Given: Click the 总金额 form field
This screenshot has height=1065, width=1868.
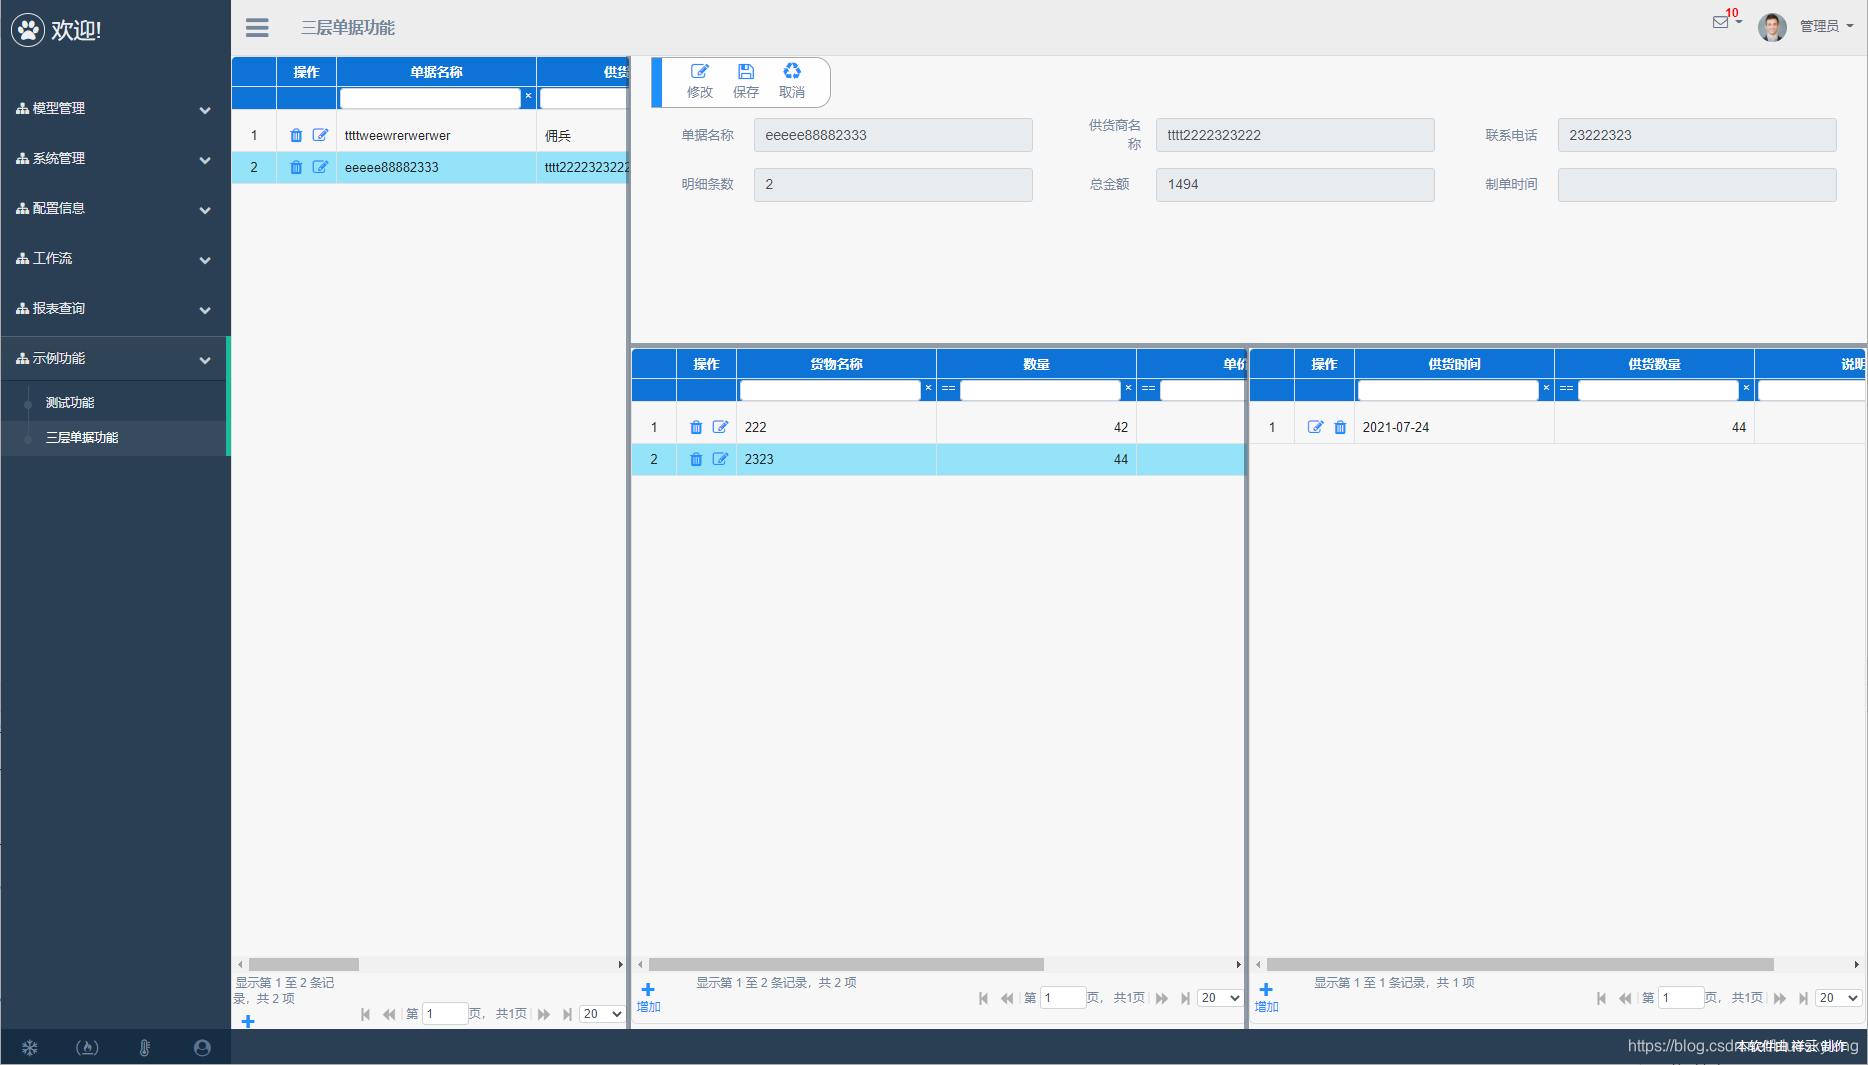Looking at the screenshot, I should point(1295,184).
